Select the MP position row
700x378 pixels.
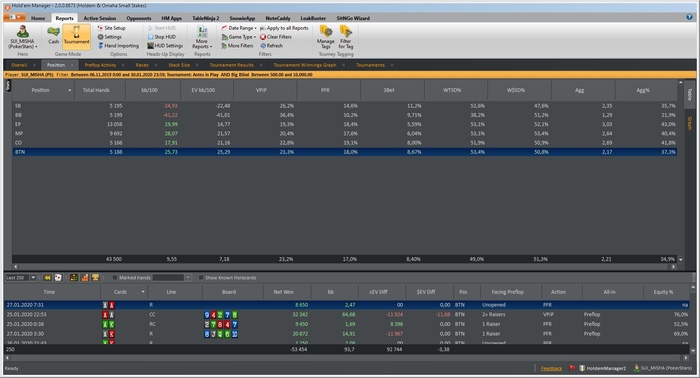pyautogui.click(x=345, y=133)
